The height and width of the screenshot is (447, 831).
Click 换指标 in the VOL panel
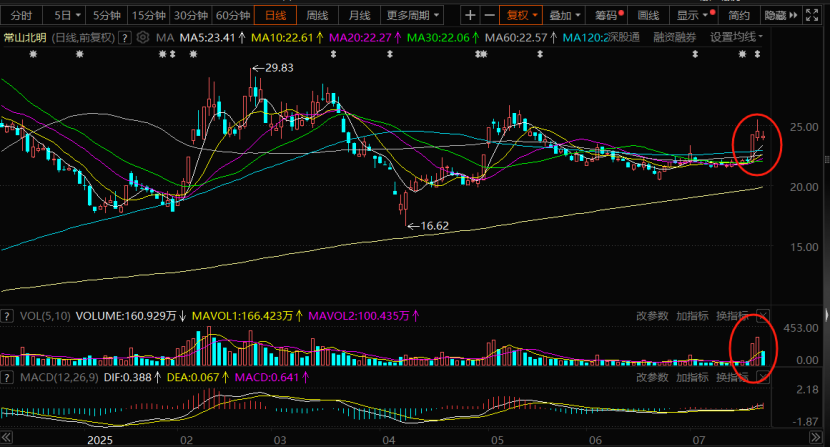point(732,316)
